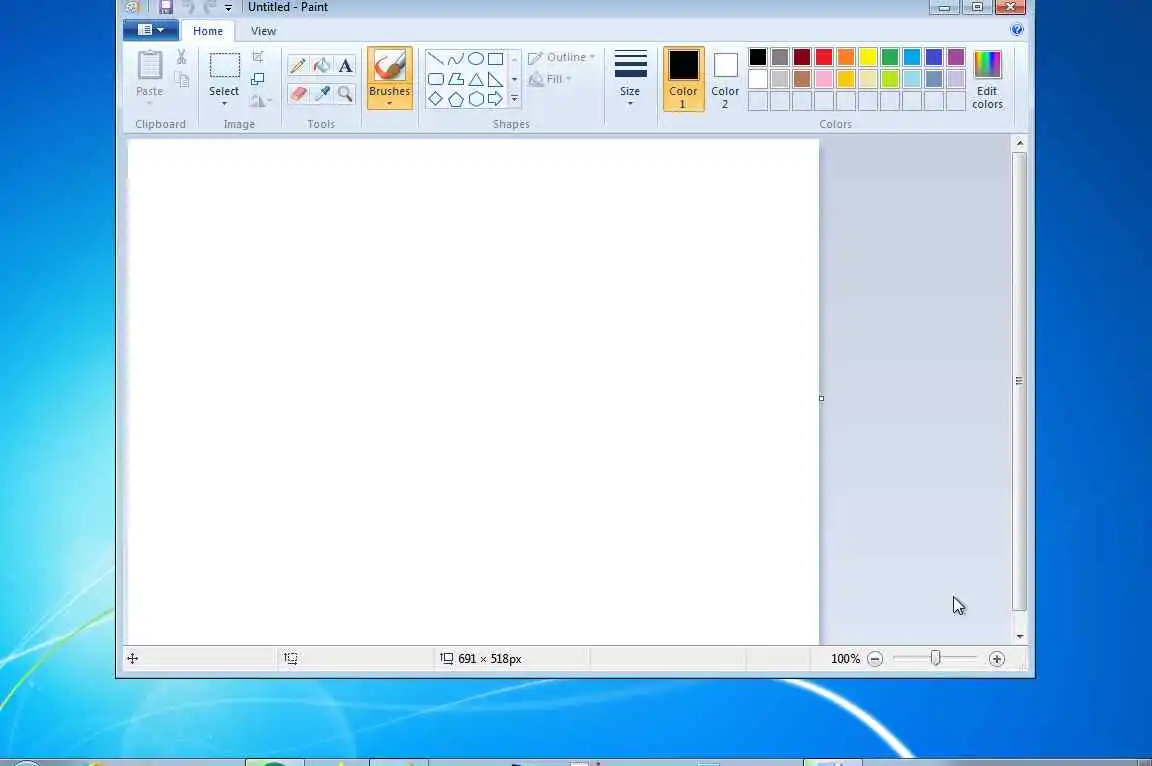1152x766 pixels.
Task: Open the Customize Quick Access Toolbar arrow
Action: [x=228, y=8]
